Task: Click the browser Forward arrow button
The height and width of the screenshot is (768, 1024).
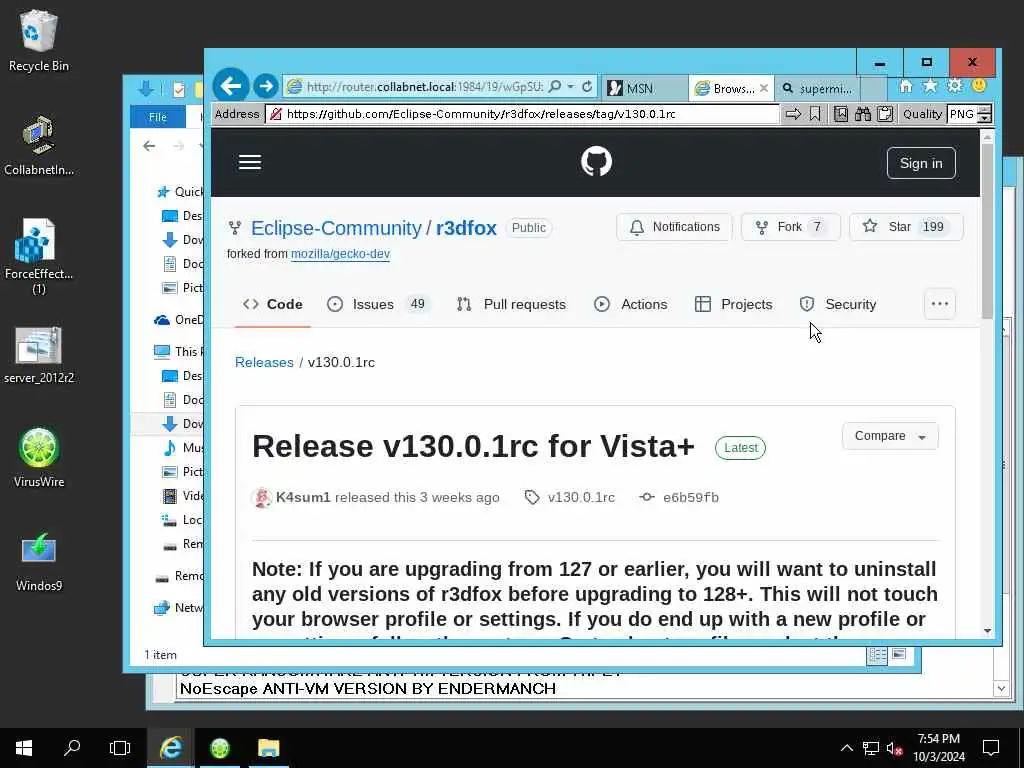Action: click(x=266, y=86)
